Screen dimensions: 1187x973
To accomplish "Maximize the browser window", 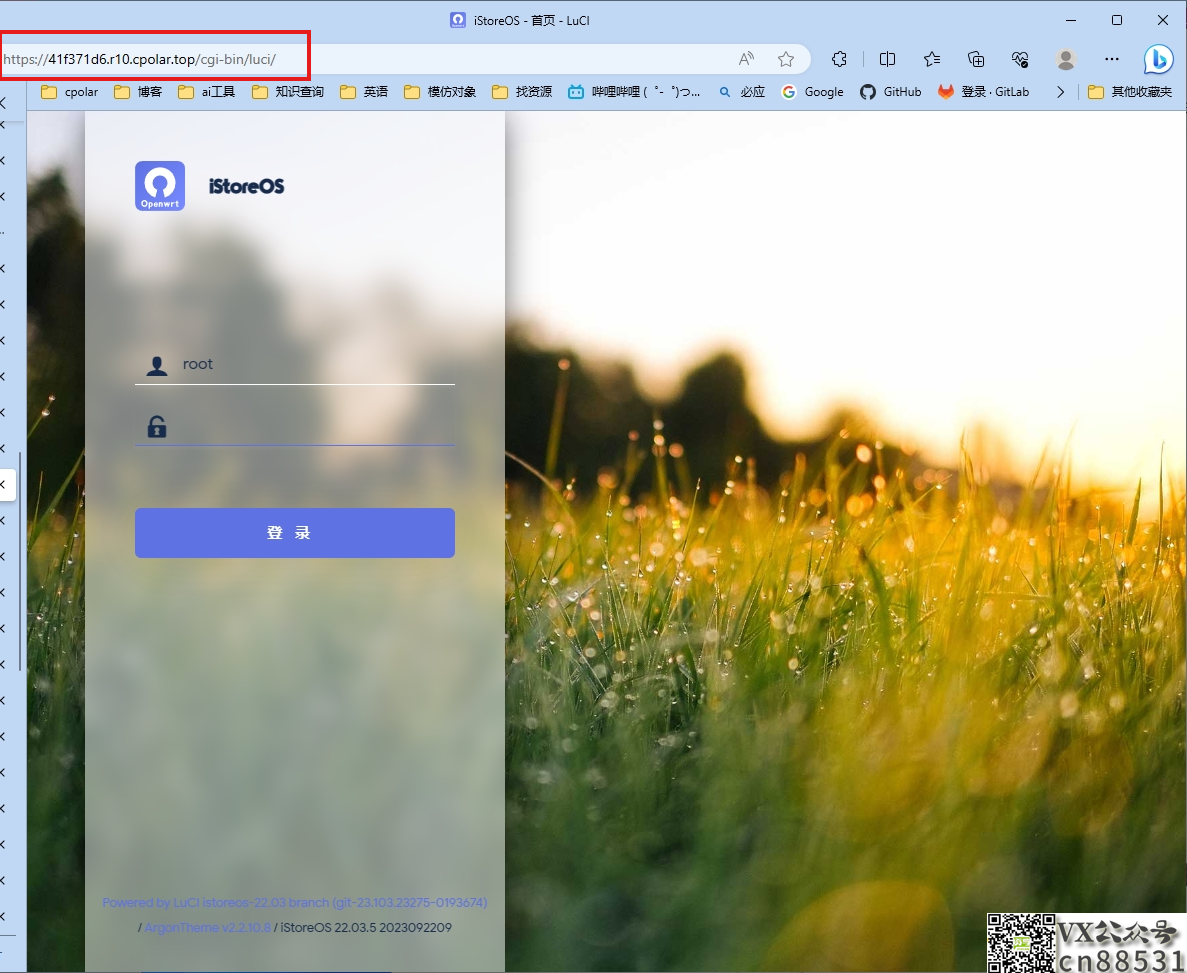I will click(x=1117, y=20).
